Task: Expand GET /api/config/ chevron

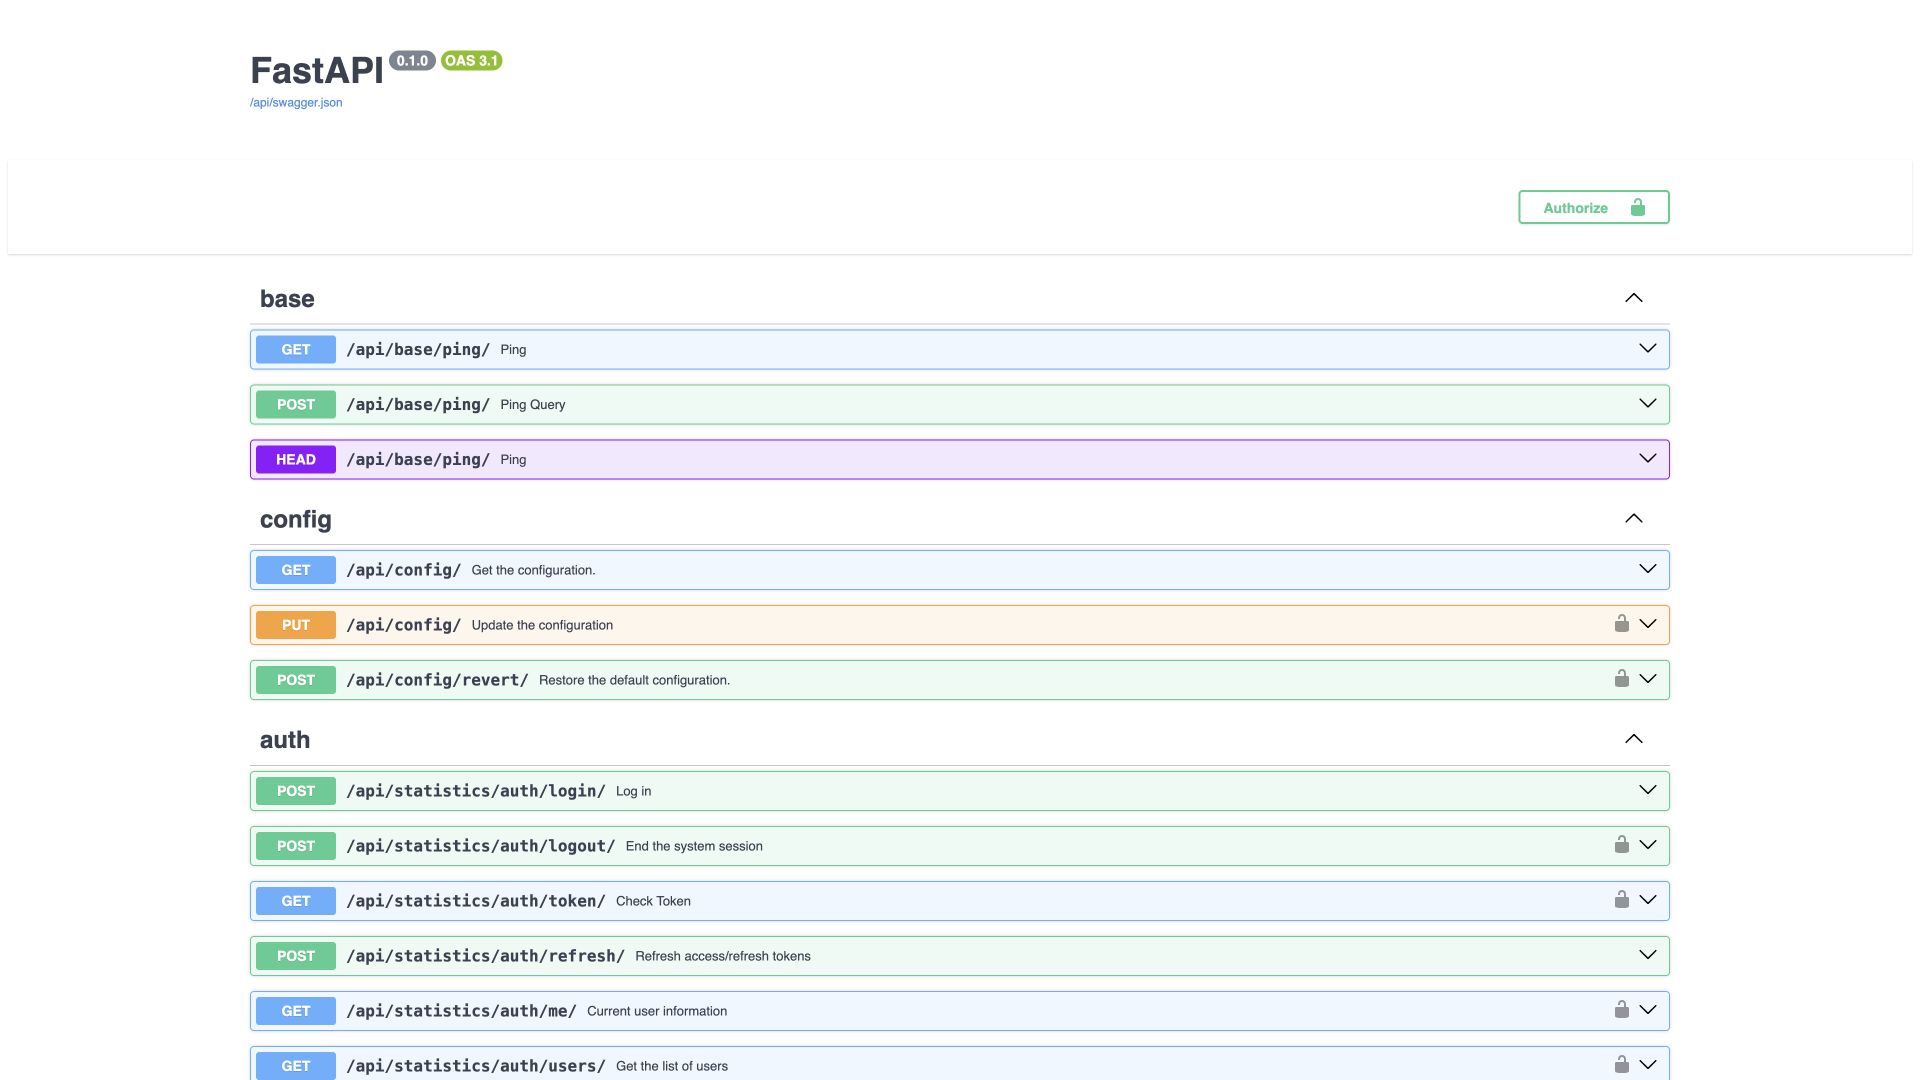Action: click(1647, 569)
